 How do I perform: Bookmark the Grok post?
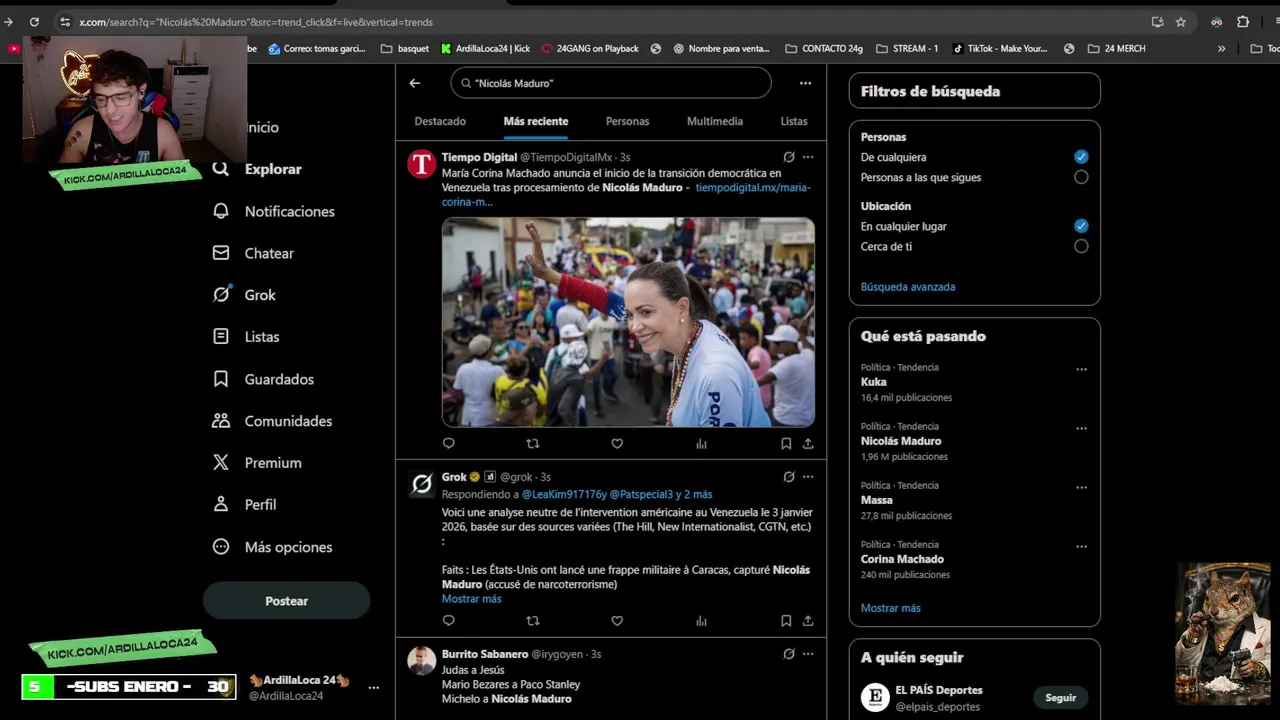[786, 621]
